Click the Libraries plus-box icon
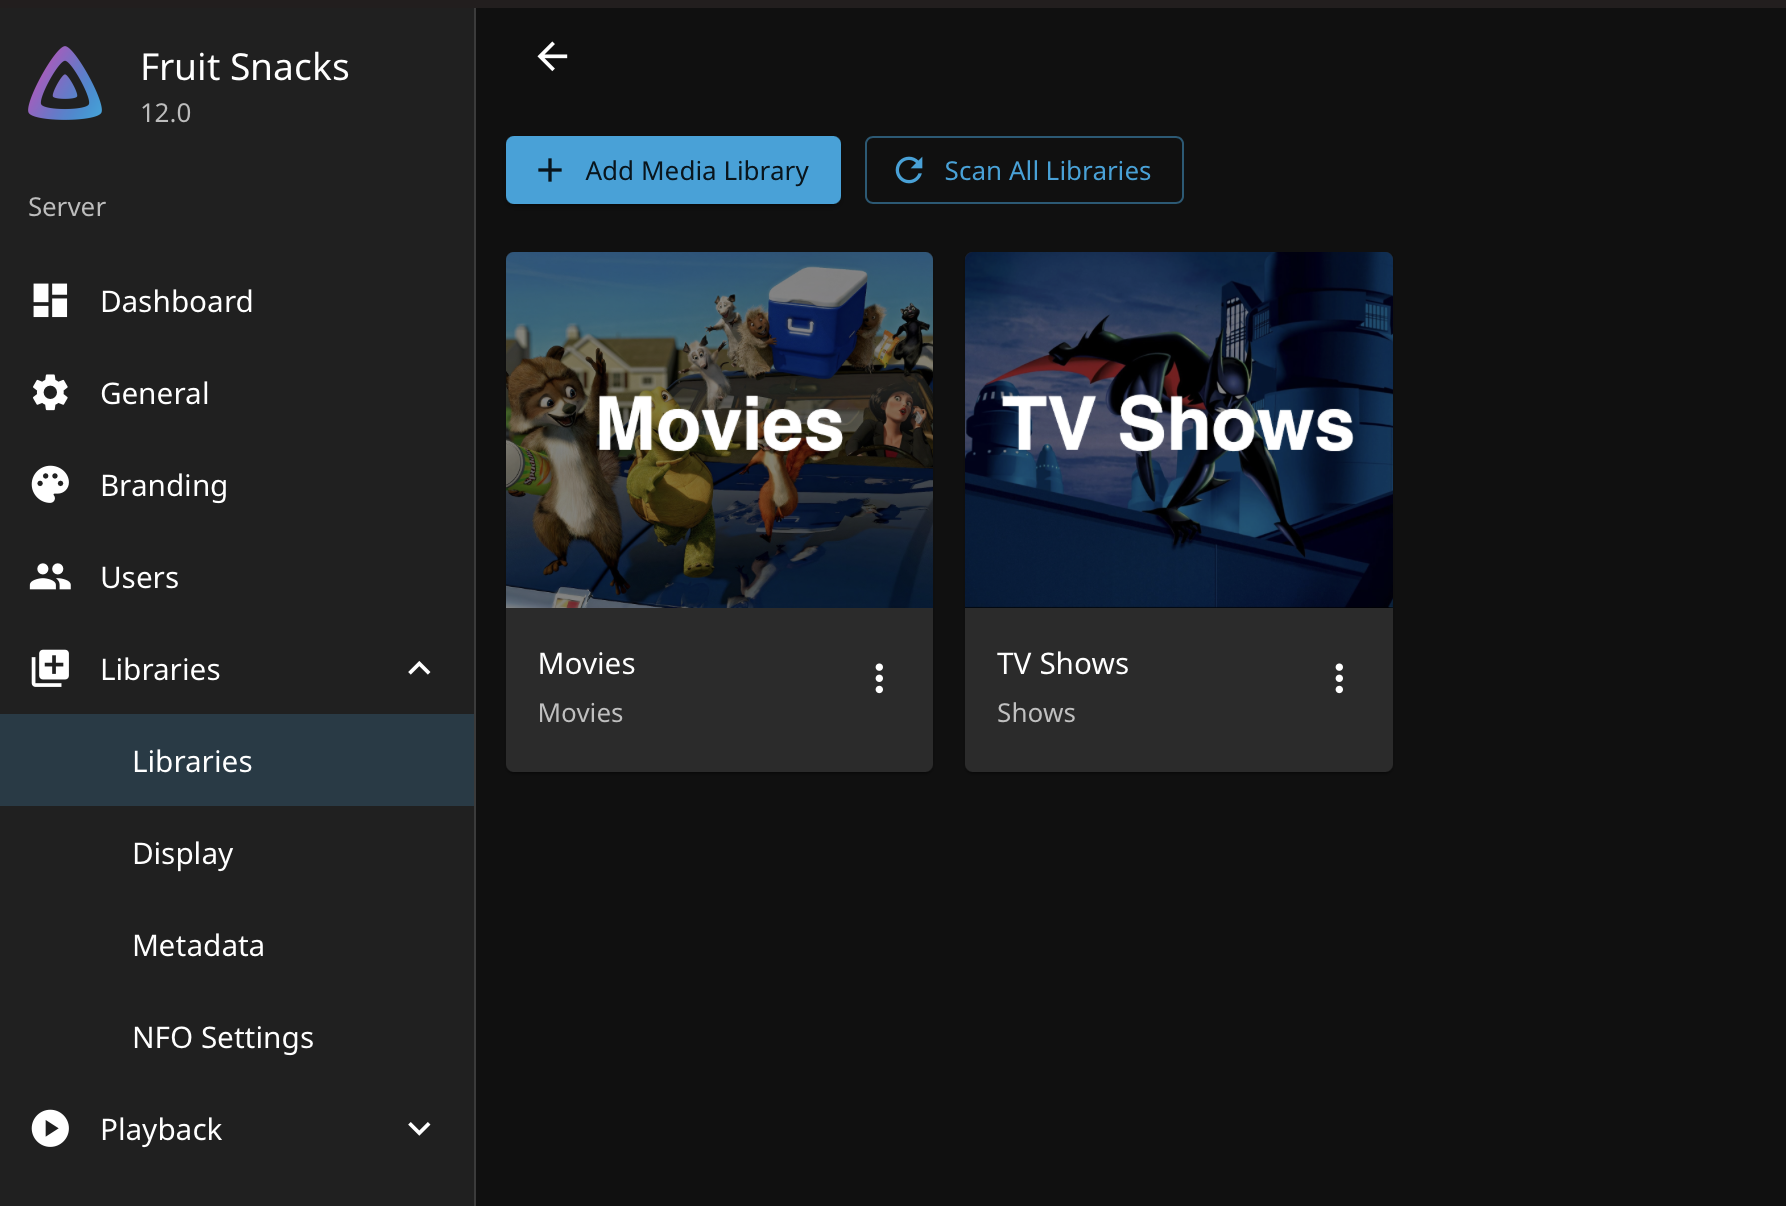 click(x=50, y=669)
